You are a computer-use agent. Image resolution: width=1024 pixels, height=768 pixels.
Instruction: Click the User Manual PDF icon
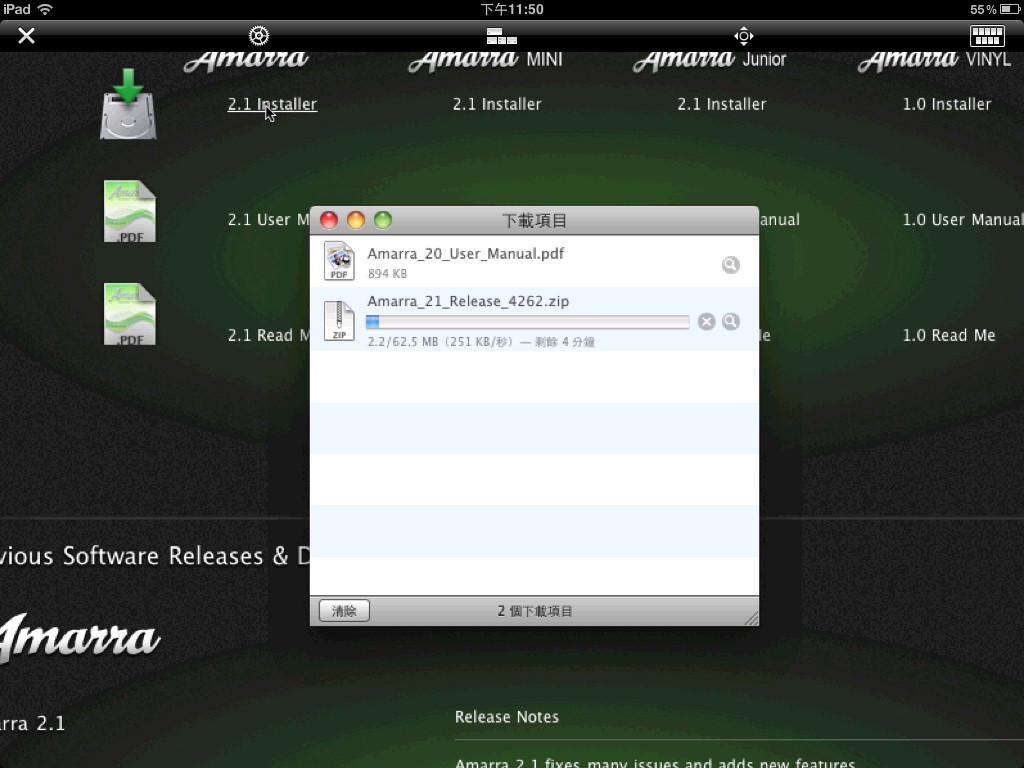coord(129,211)
